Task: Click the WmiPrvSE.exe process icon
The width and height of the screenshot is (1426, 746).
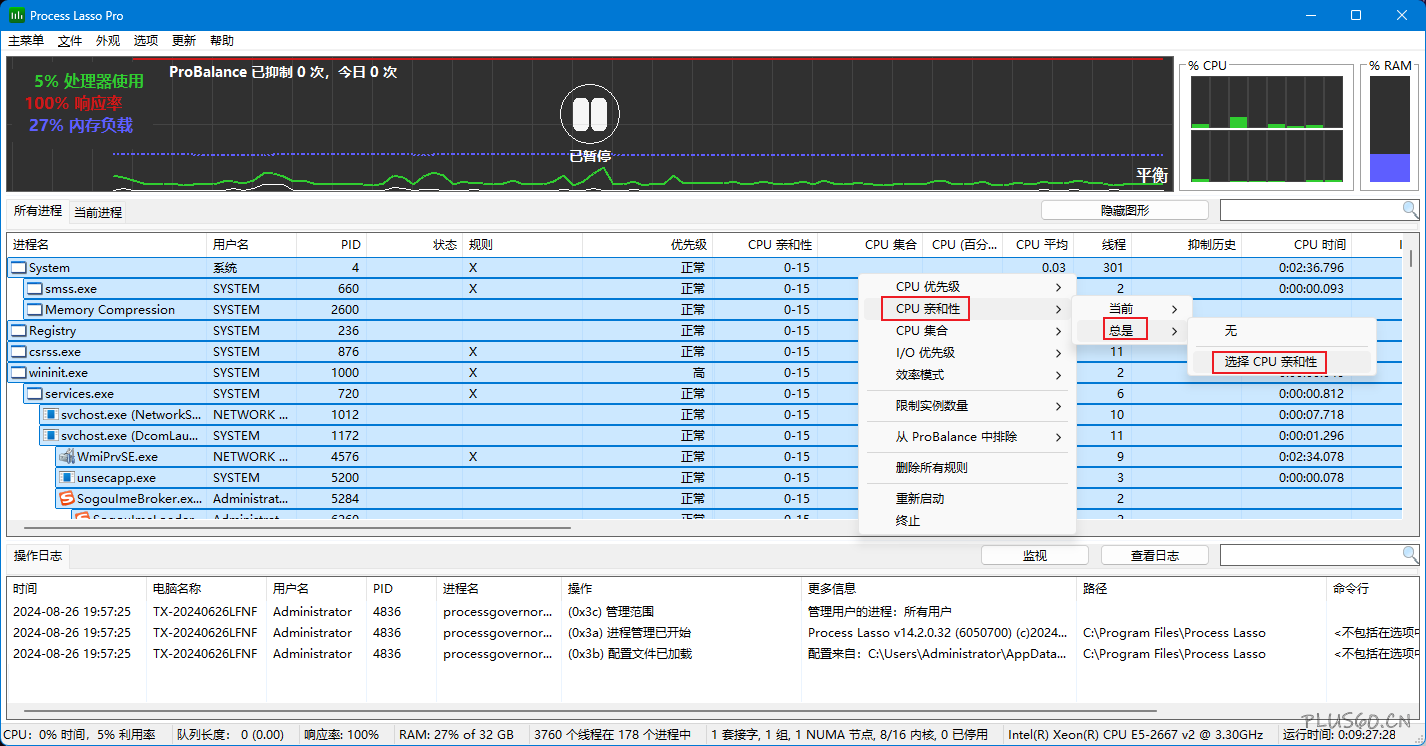Action: [x=67, y=457]
